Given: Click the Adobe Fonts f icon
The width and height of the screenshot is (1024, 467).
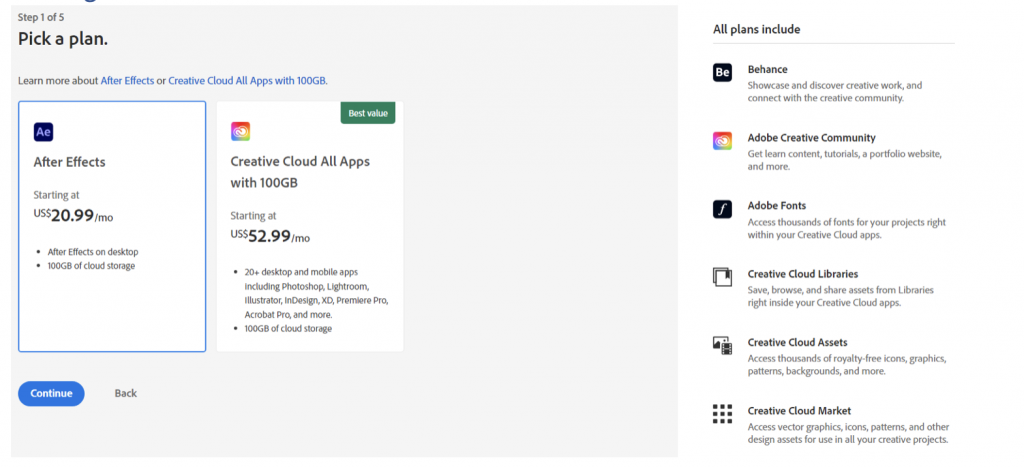Looking at the screenshot, I should [x=722, y=209].
